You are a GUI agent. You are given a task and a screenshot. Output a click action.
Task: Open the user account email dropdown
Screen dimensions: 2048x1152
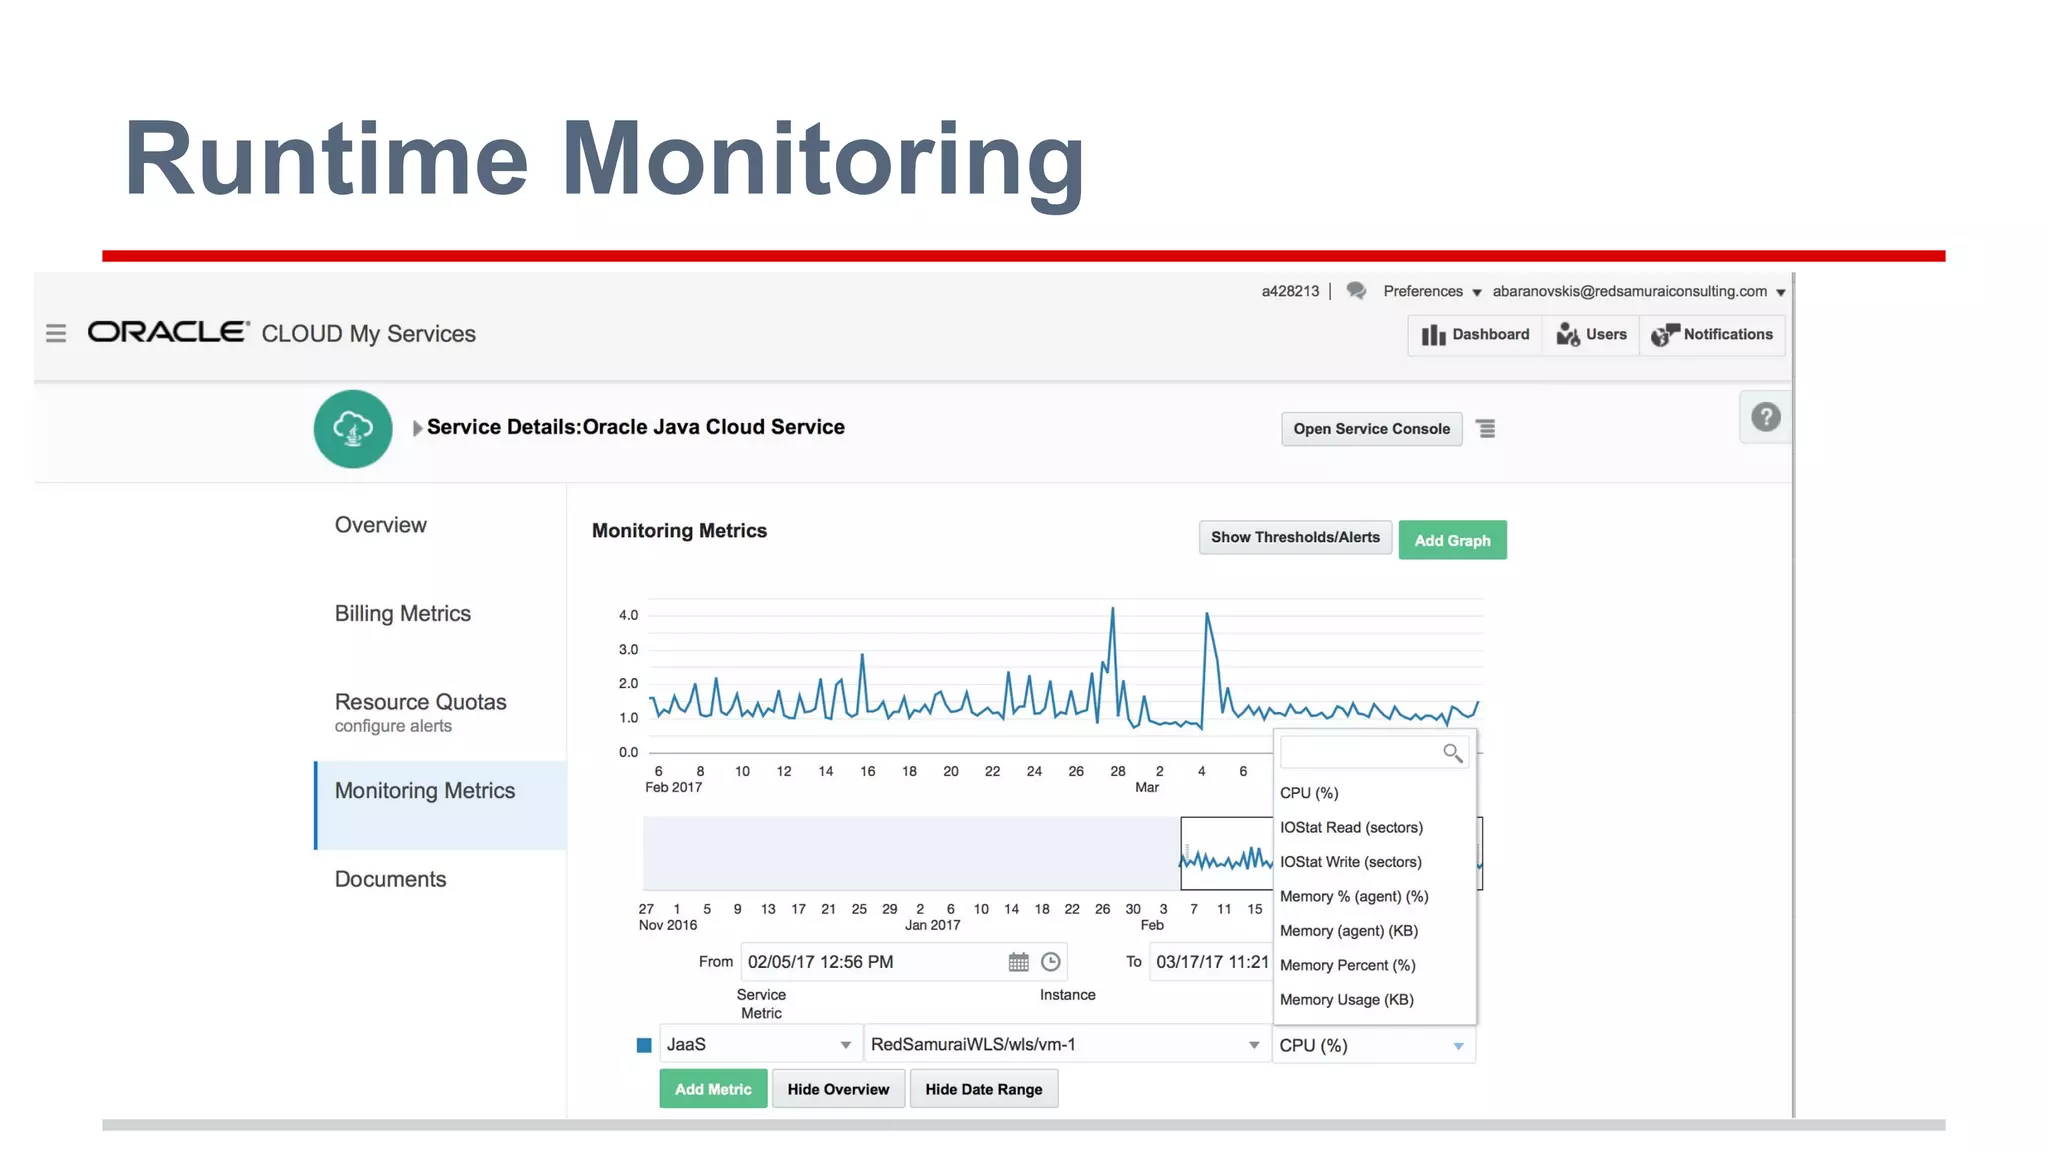click(1638, 291)
